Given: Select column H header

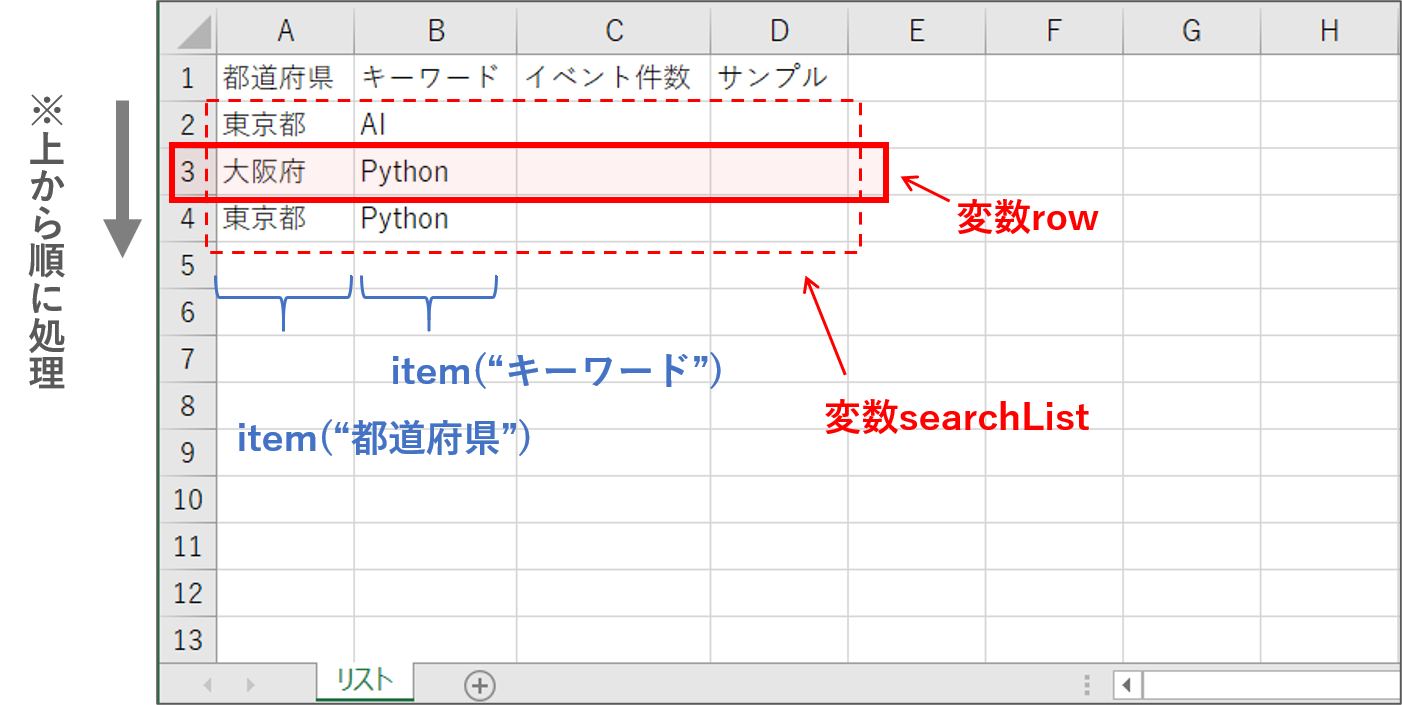Looking at the screenshot, I should pyautogui.click(x=1329, y=32).
